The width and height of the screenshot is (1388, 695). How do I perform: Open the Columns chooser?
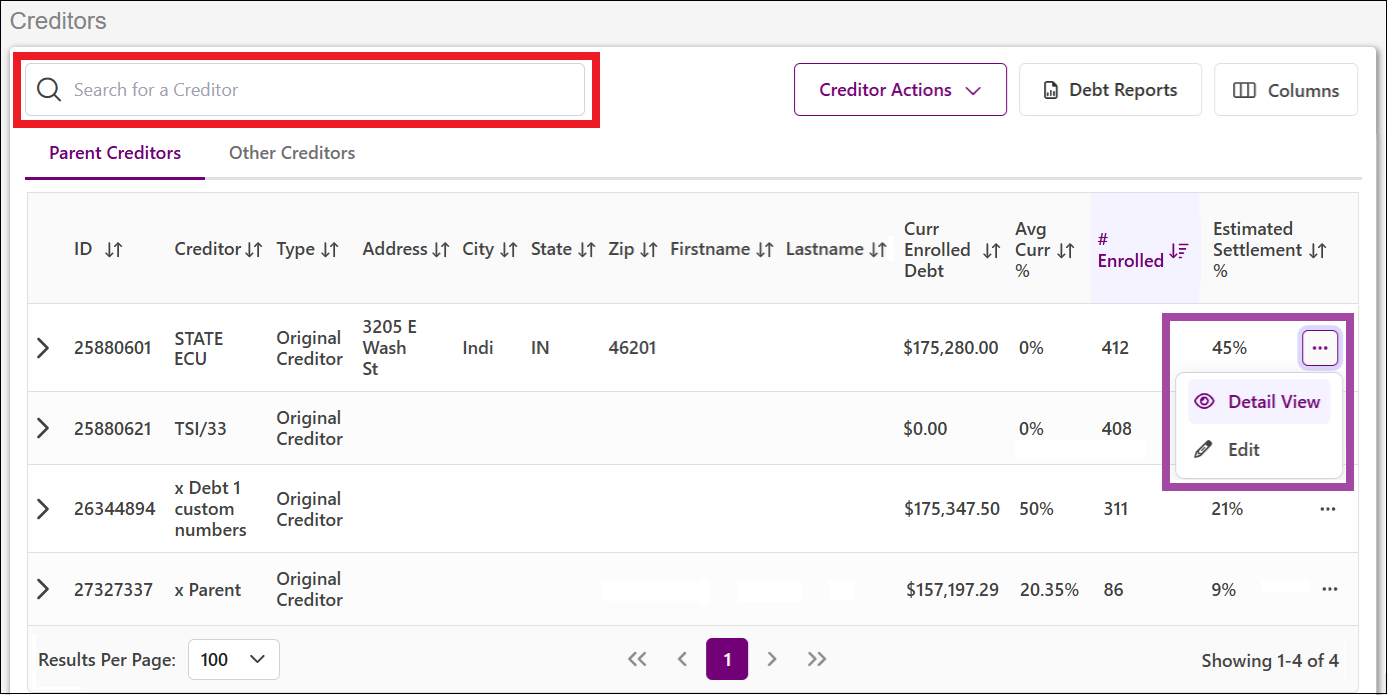pos(1286,90)
